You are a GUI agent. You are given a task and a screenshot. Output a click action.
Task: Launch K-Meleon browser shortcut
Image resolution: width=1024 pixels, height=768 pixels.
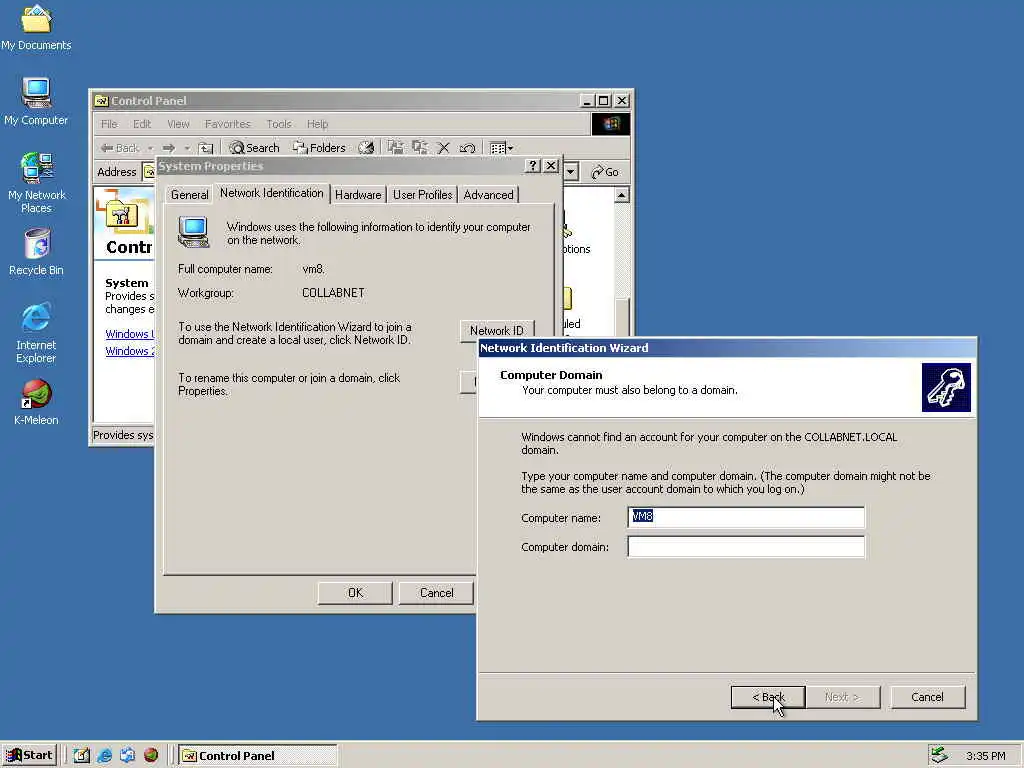pos(37,402)
